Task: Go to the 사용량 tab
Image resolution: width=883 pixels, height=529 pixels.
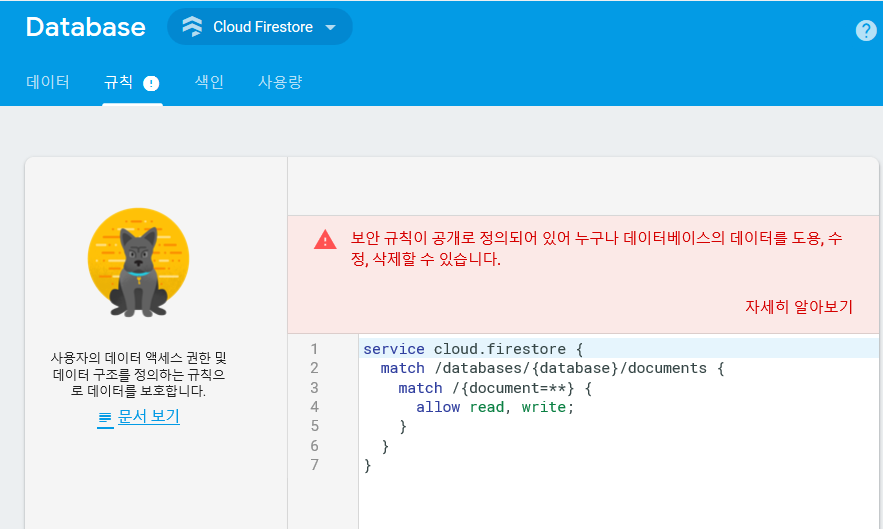Action: pyautogui.click(x=280, y=82)
